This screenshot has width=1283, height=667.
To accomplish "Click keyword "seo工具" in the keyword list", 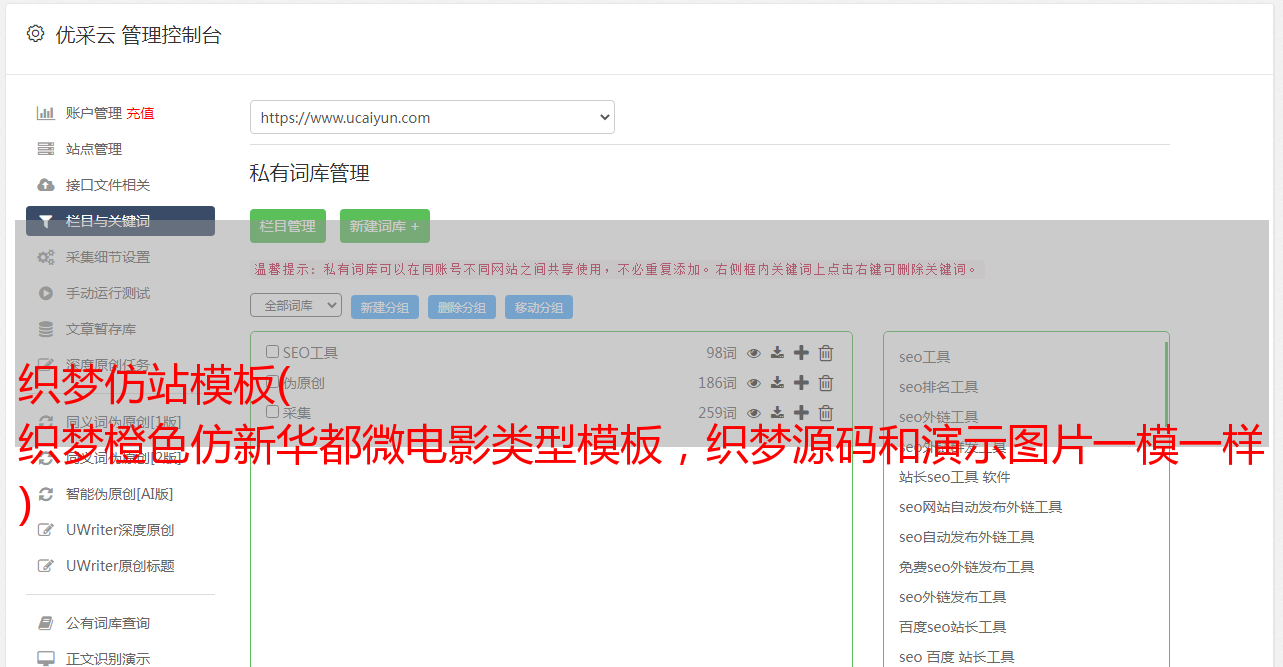I will point(925,357).
